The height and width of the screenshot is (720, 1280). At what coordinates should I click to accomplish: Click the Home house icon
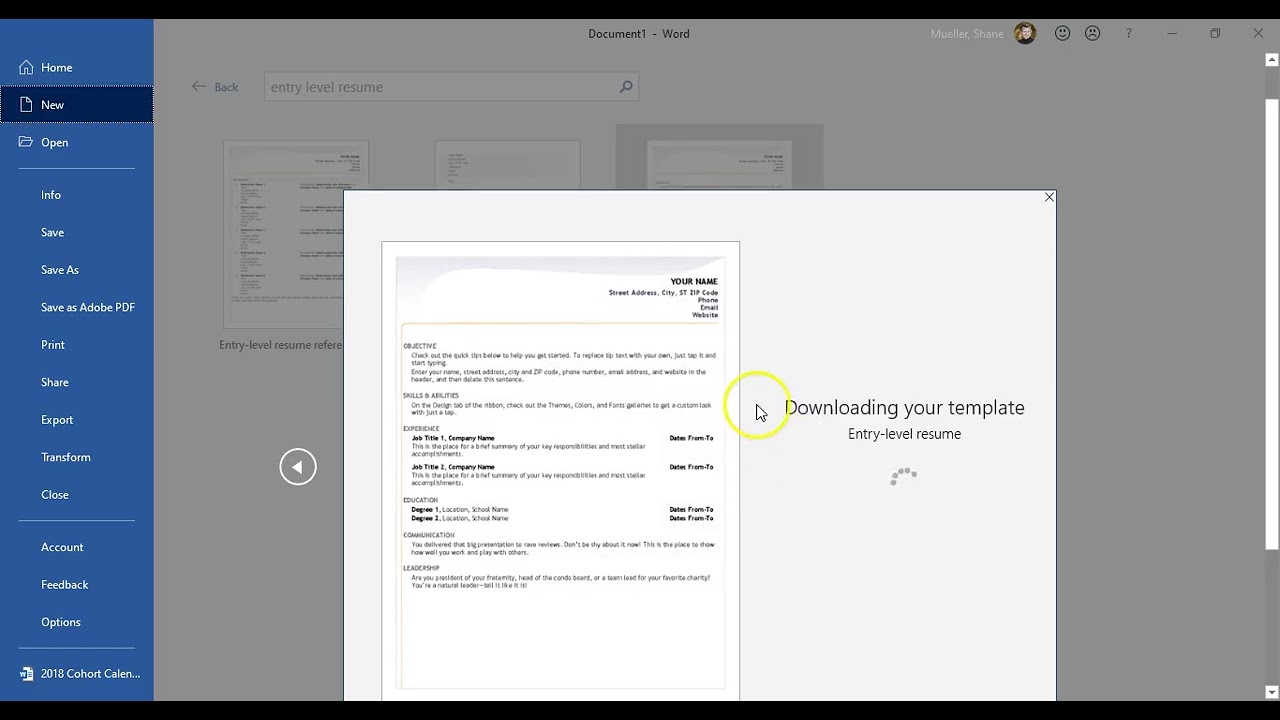coord(26,67)
